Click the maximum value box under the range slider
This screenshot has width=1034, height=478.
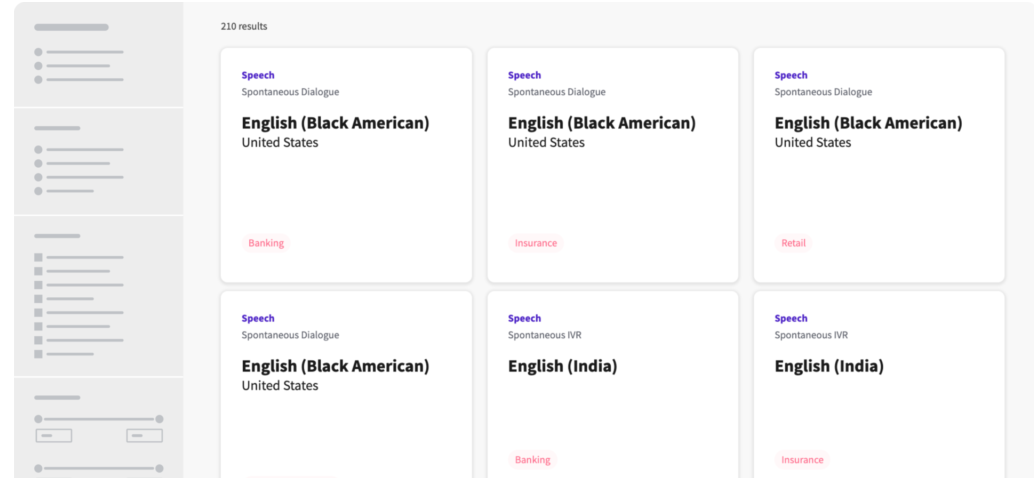tap(144, 436)
